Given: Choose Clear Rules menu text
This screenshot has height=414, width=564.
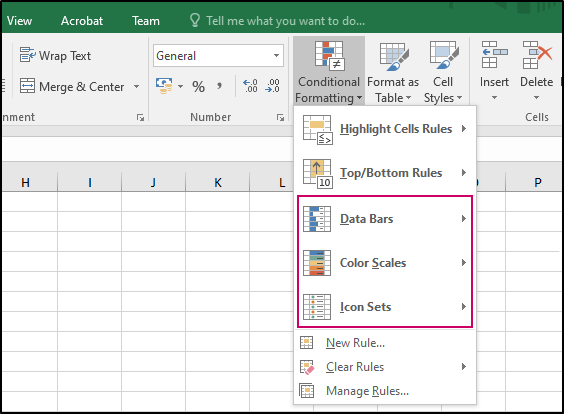Looking at the screenshot, I should coord(355,367).
